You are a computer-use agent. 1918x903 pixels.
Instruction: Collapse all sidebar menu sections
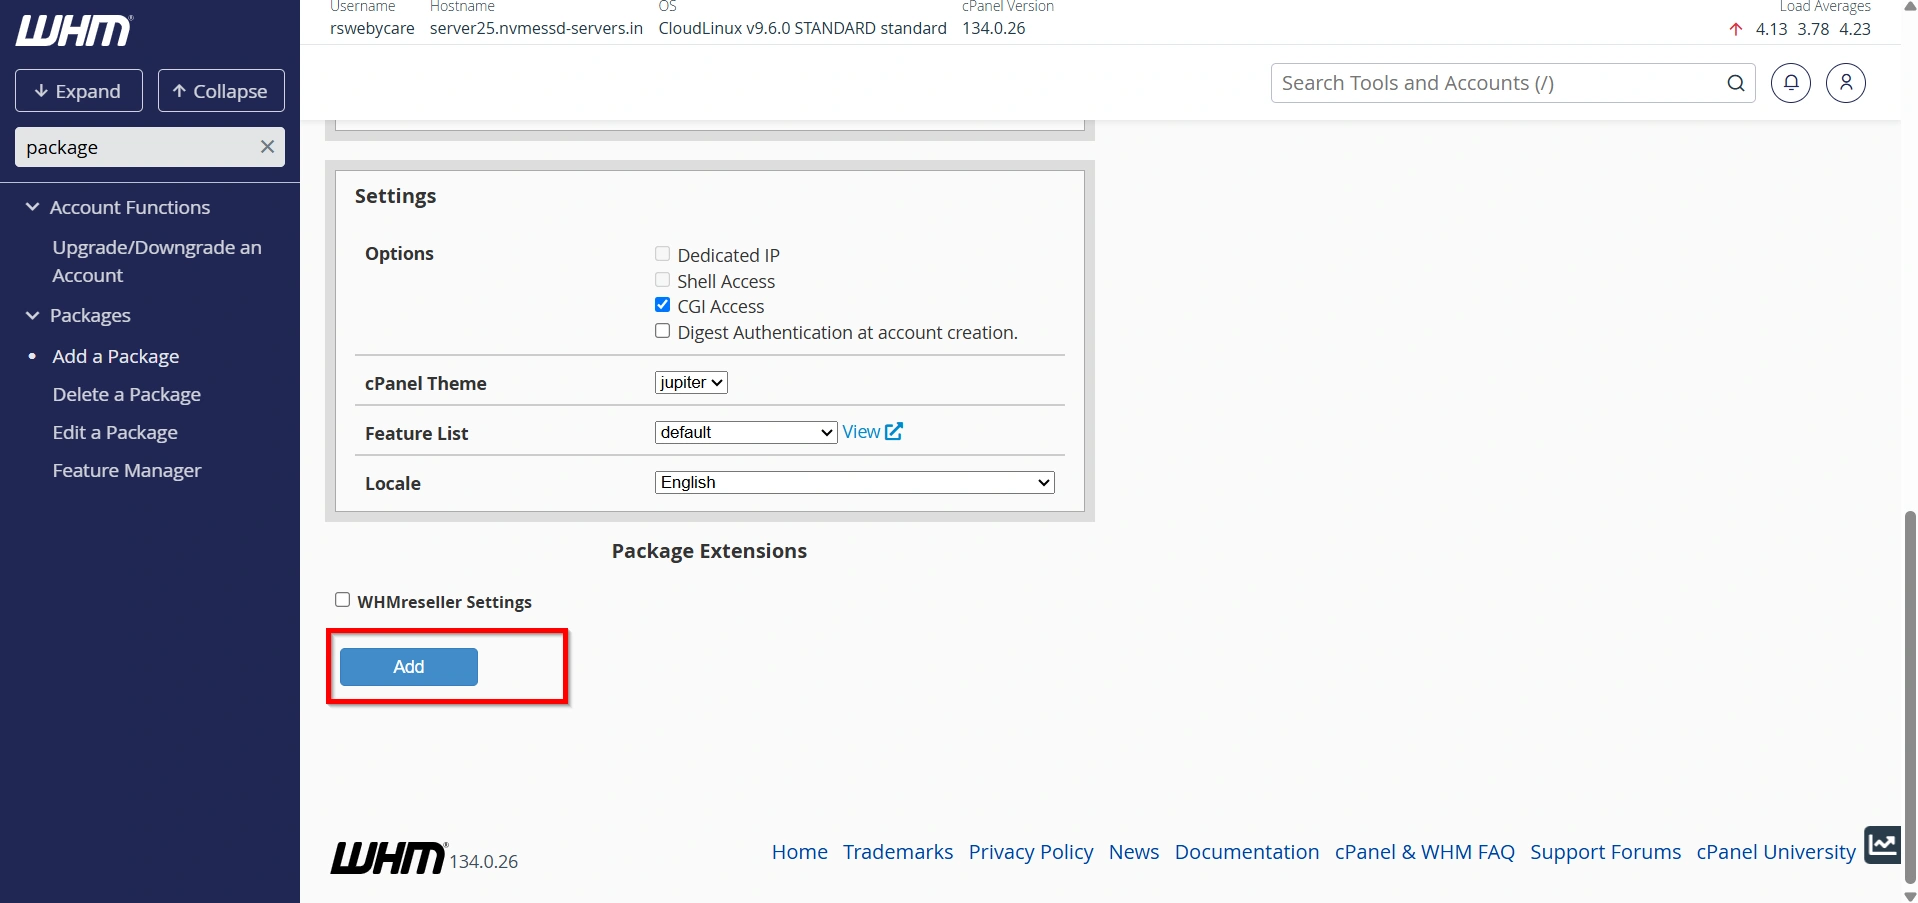(221, 91)
